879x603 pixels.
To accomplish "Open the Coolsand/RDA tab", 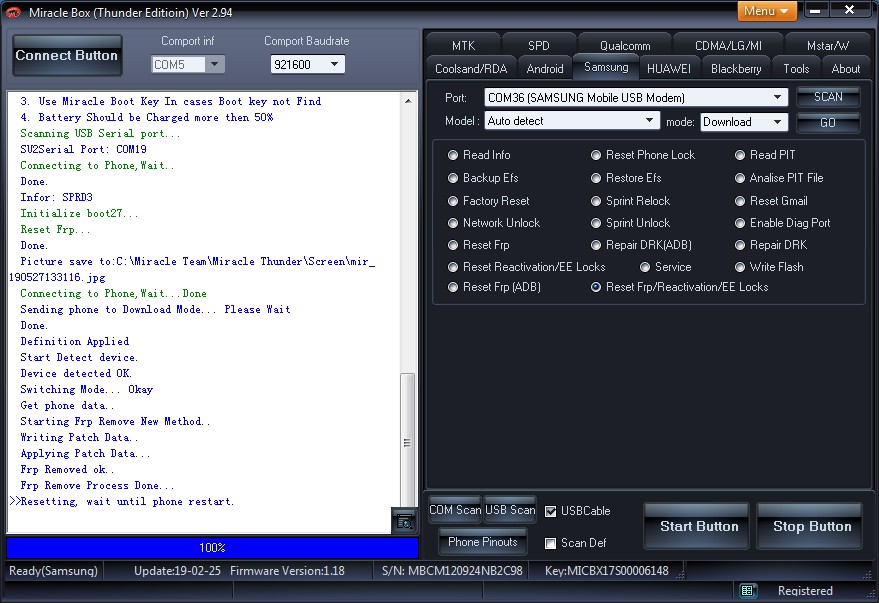I will 471,68.
